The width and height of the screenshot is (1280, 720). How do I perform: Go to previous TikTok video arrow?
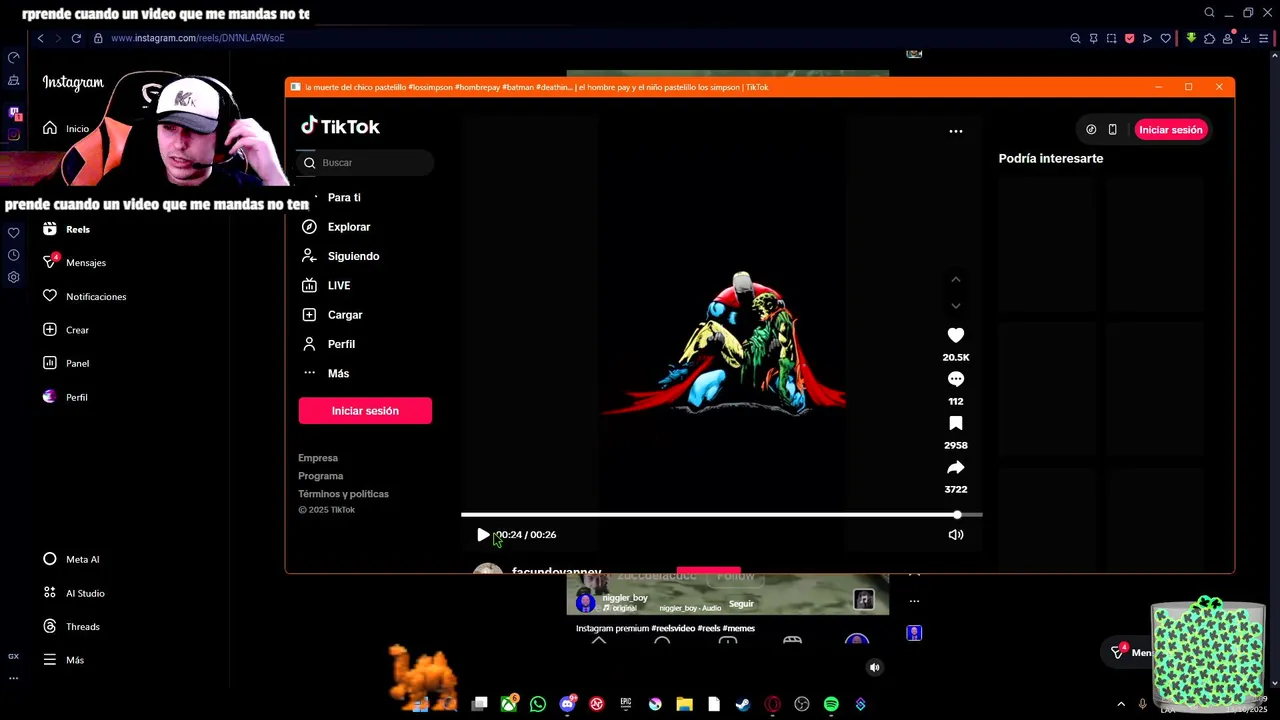956,280
